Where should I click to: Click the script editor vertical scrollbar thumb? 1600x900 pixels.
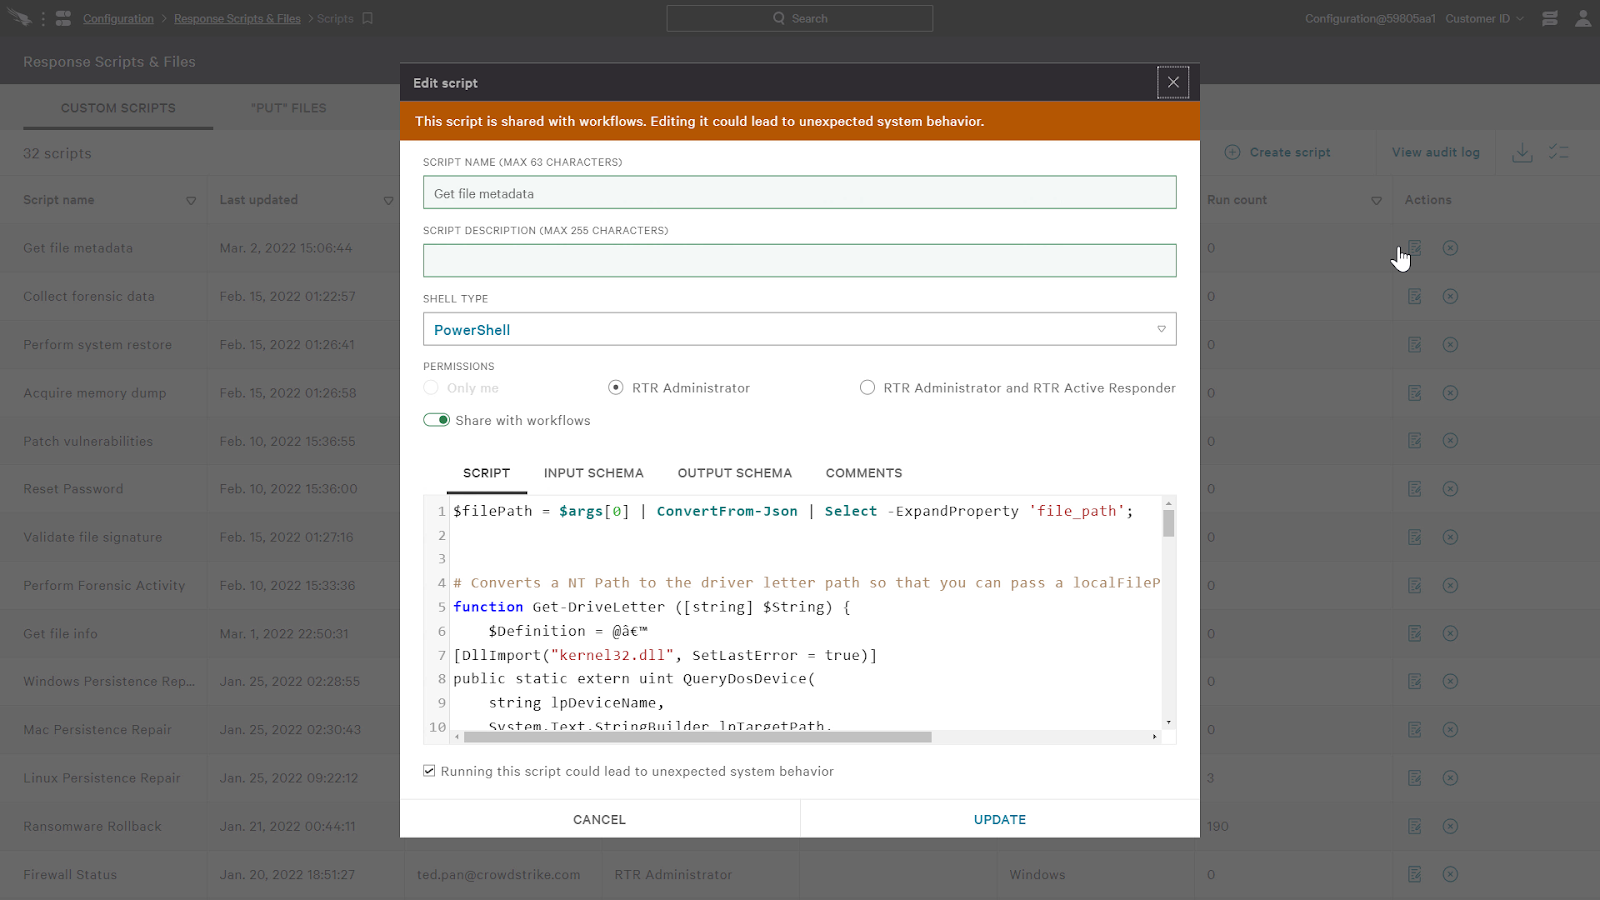(x=1168, y=523)
